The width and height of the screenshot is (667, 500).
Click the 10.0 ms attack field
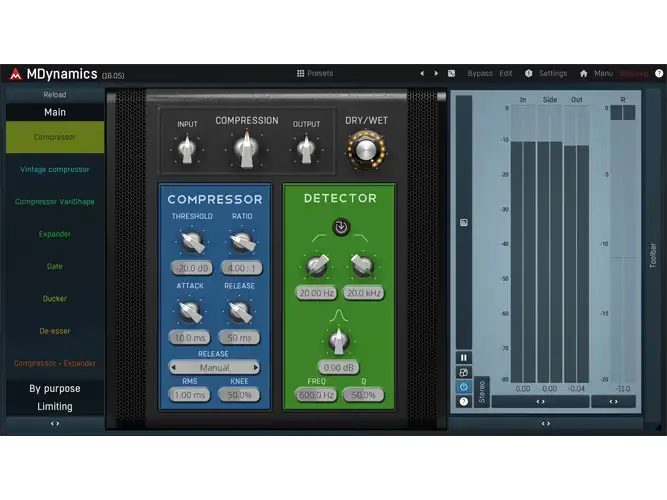coord(190,338)
